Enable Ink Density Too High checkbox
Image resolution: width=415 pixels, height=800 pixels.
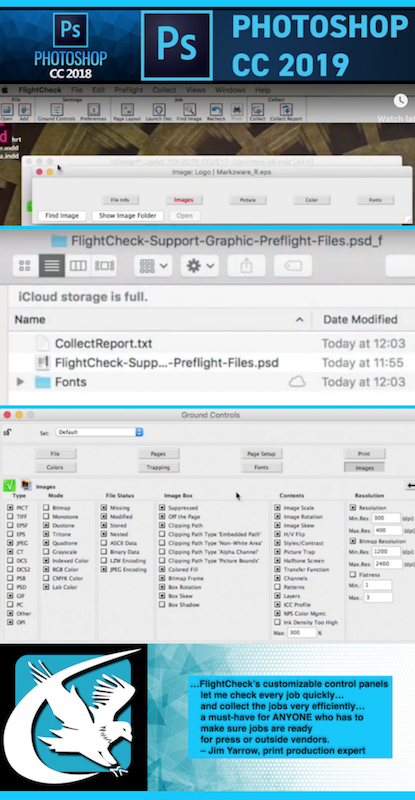(x=278, y=622)
